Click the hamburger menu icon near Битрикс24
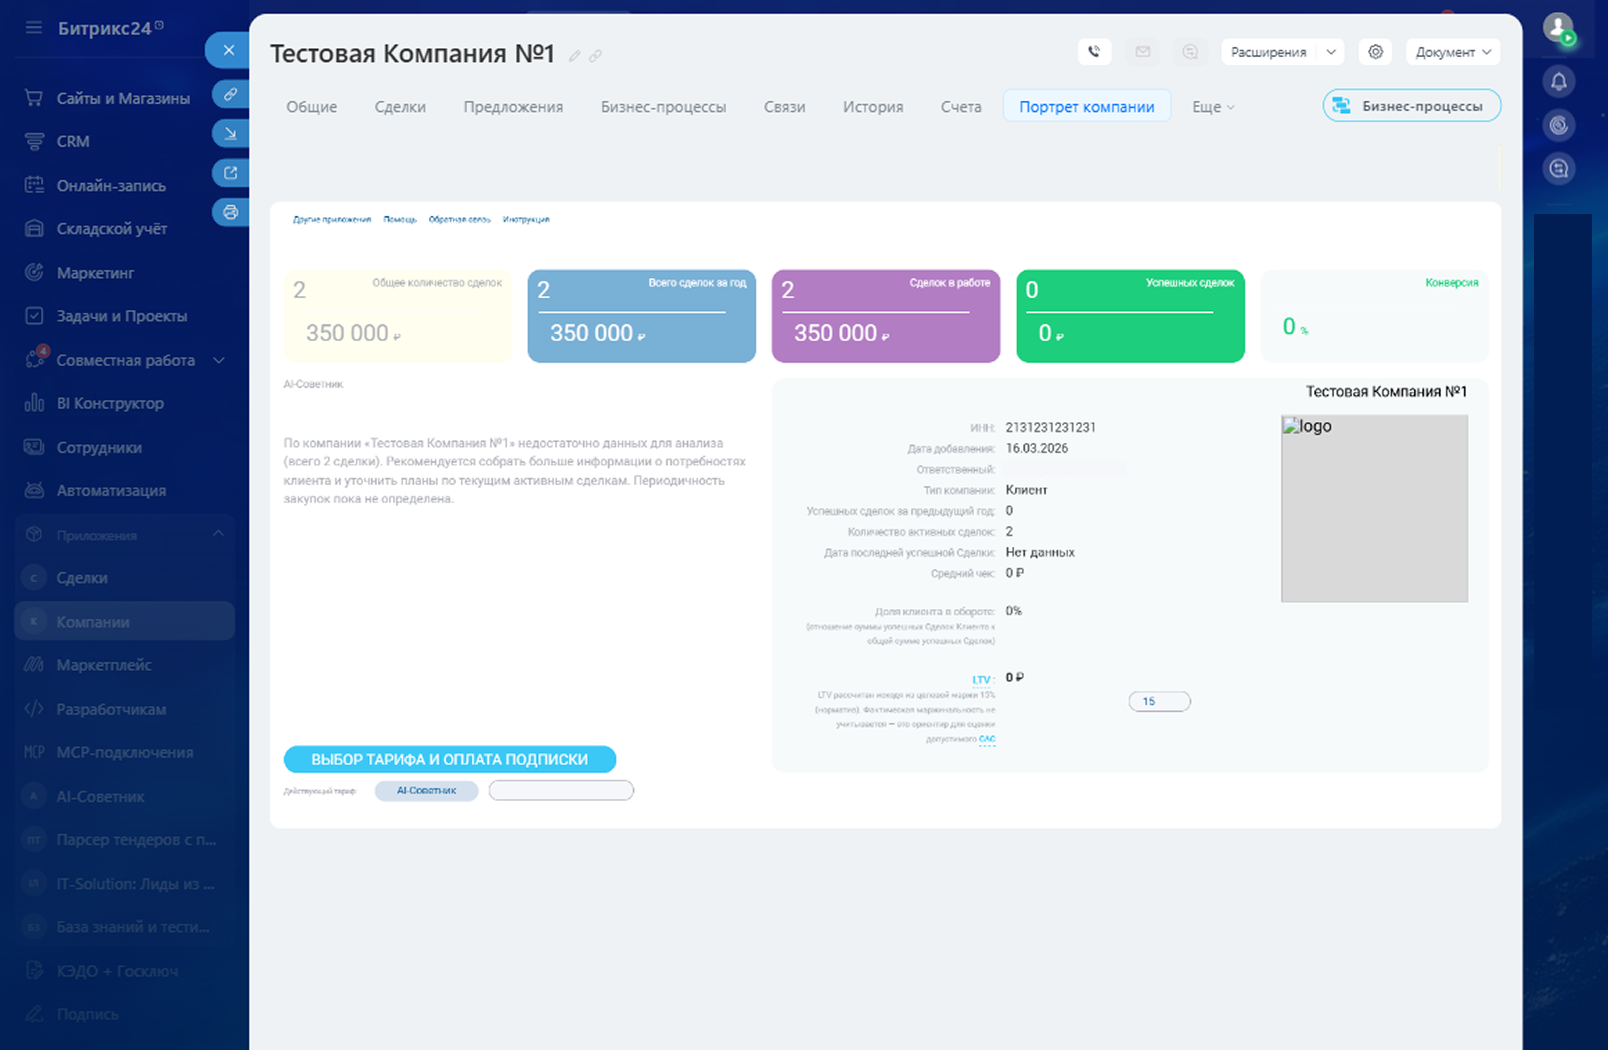The height and width of the screenshot is (1050, 1608). point(34,28)
